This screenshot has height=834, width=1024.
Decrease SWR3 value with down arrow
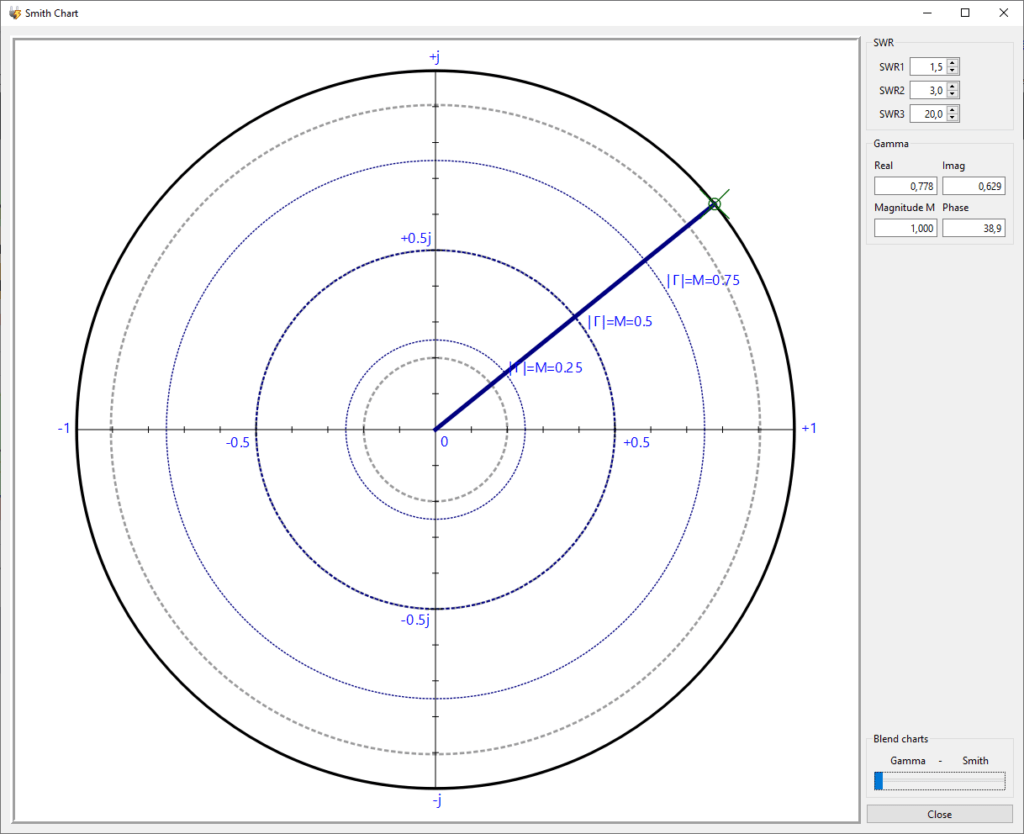coord(952,118)
